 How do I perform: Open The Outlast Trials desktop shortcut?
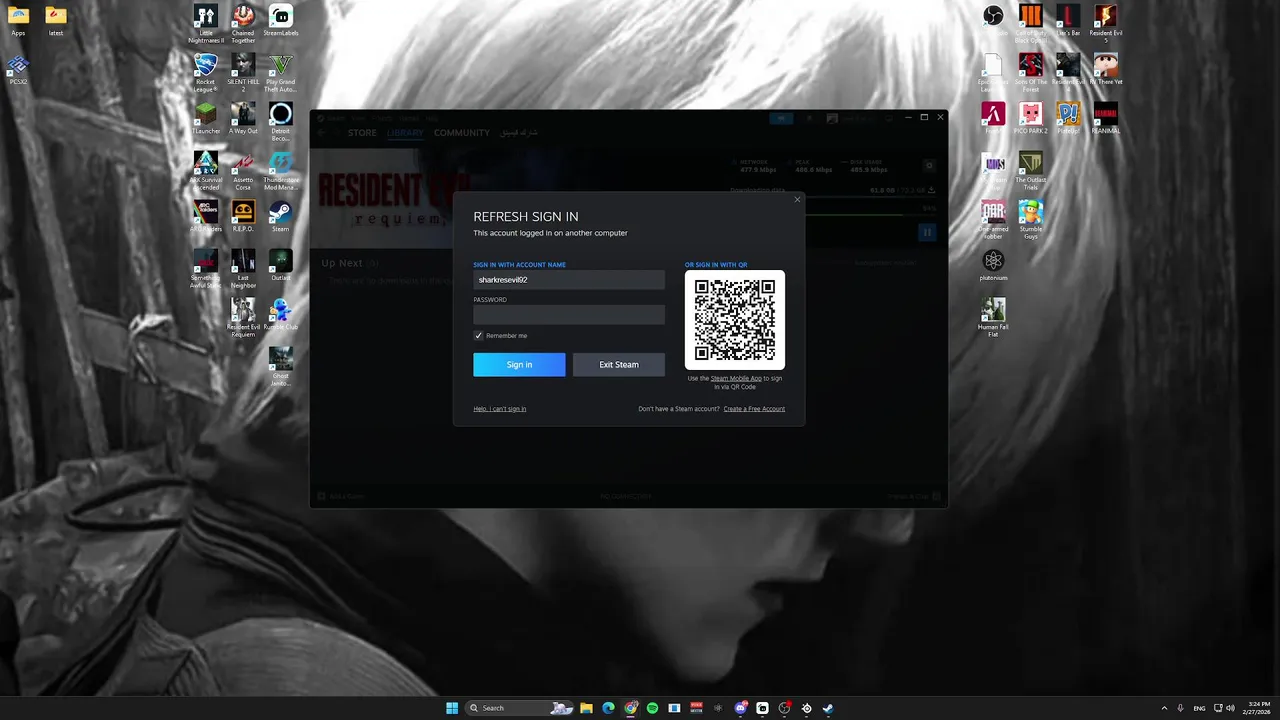tap(1030, 171)
